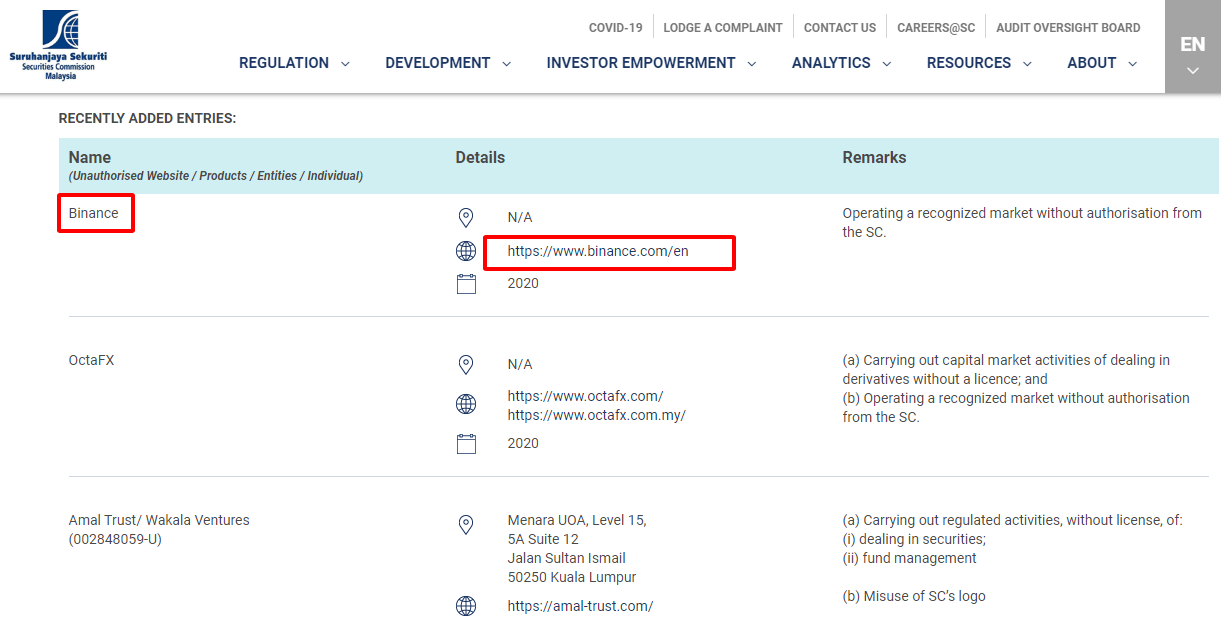
Task: Click the 5A Suite 12 address line
Action: pyautogui.click(x=543, y=539)
